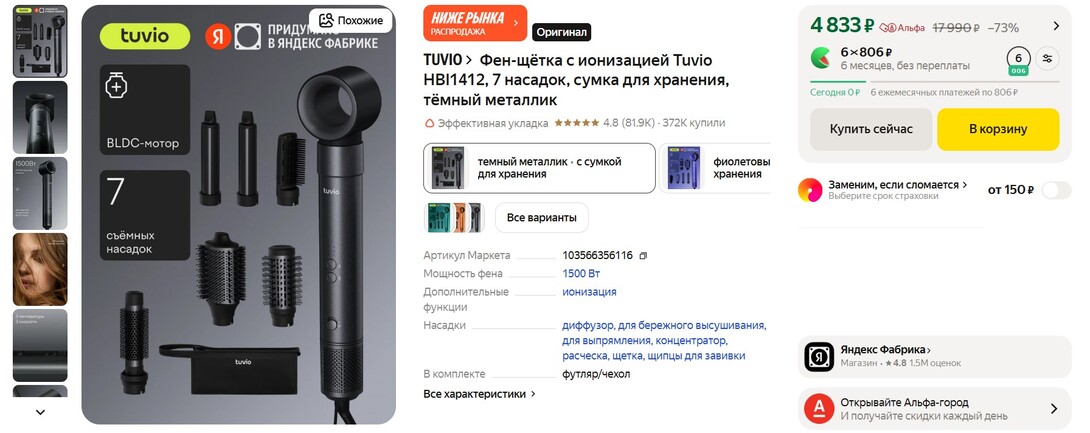Click the multicolor variants swatch thumbnail
The width and height of the screenshot is (1090, 433).
point(453,218)
